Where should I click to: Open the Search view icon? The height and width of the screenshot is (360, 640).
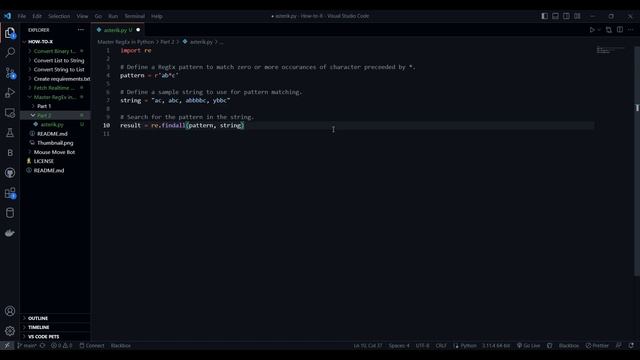tap(10, 52)
